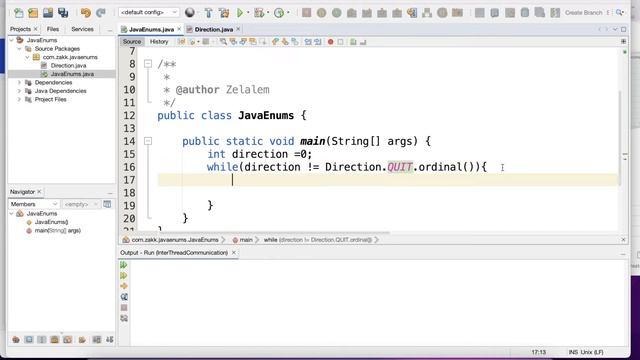
Task: Collapse the com.zakk.javaenums package node
Action: [x=27, y=57]
